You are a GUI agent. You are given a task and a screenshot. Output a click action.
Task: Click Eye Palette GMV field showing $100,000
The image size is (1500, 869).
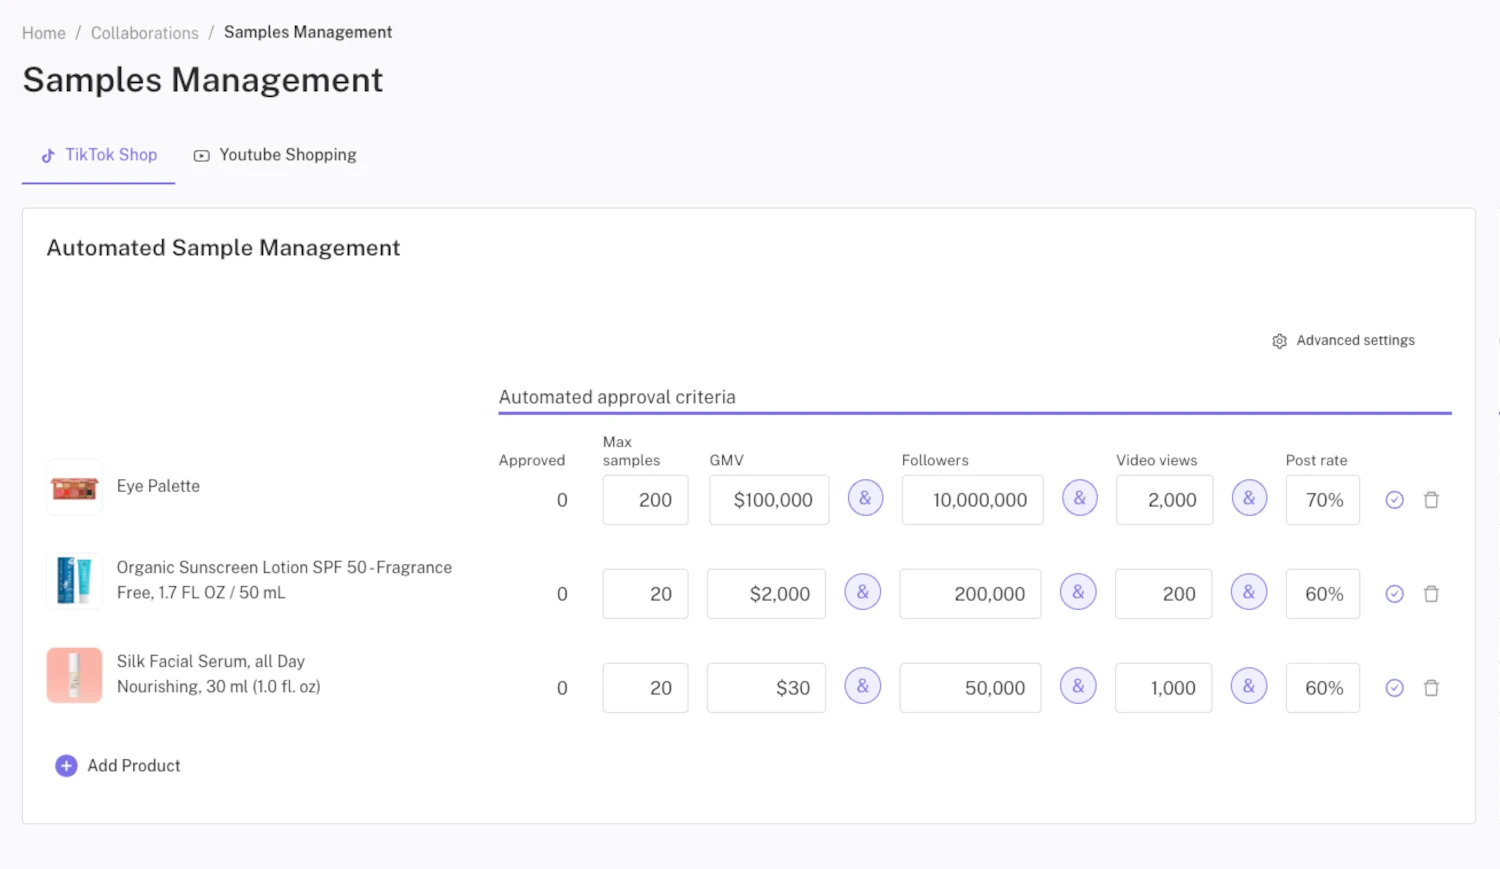pyautogui.click(x=769, y=500)
